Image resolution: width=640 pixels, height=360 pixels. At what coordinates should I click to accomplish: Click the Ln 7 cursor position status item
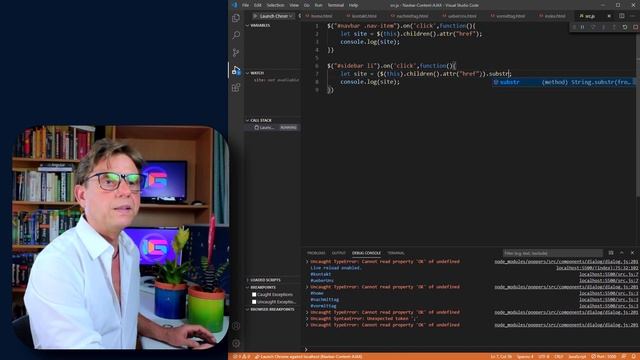click(x=501, y=356)
